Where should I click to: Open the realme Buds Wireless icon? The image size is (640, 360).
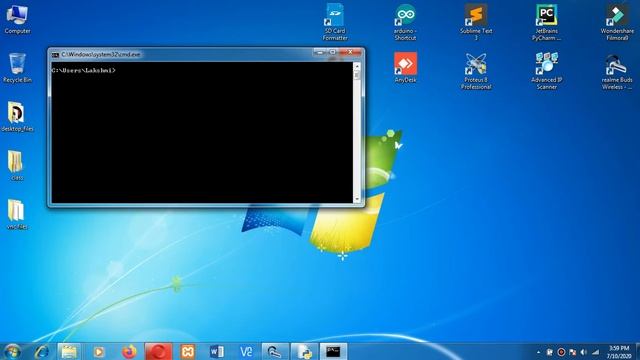[x=617, y=71]
